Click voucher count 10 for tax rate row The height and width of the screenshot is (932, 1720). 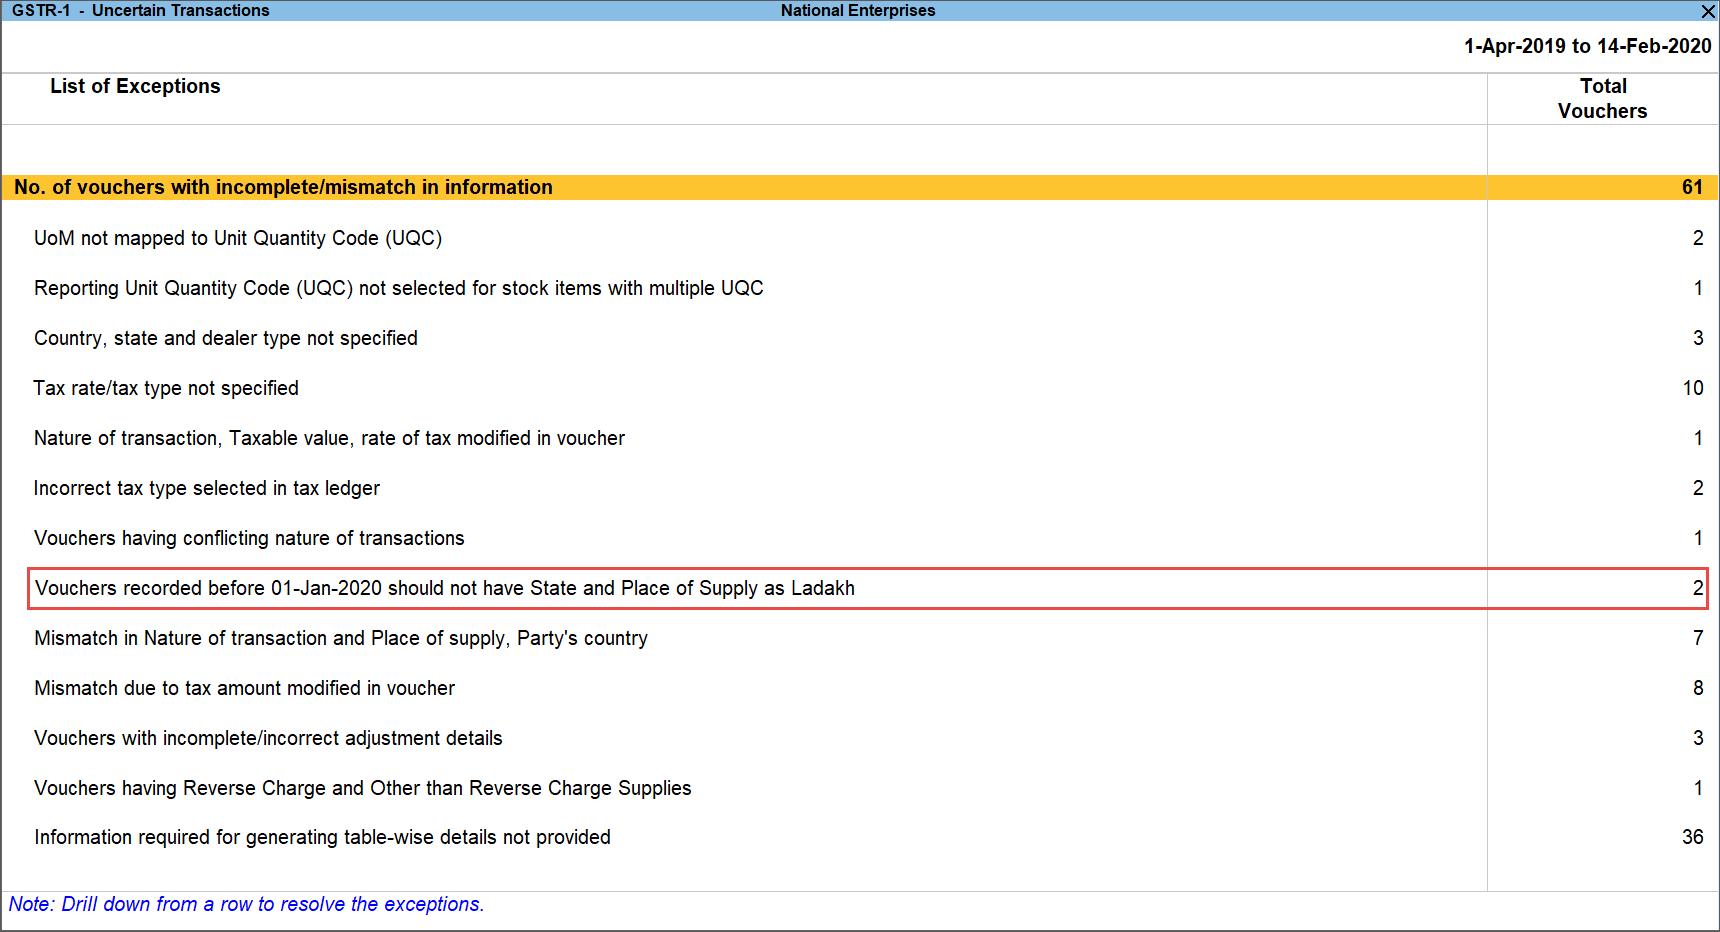click(1692, 388)
